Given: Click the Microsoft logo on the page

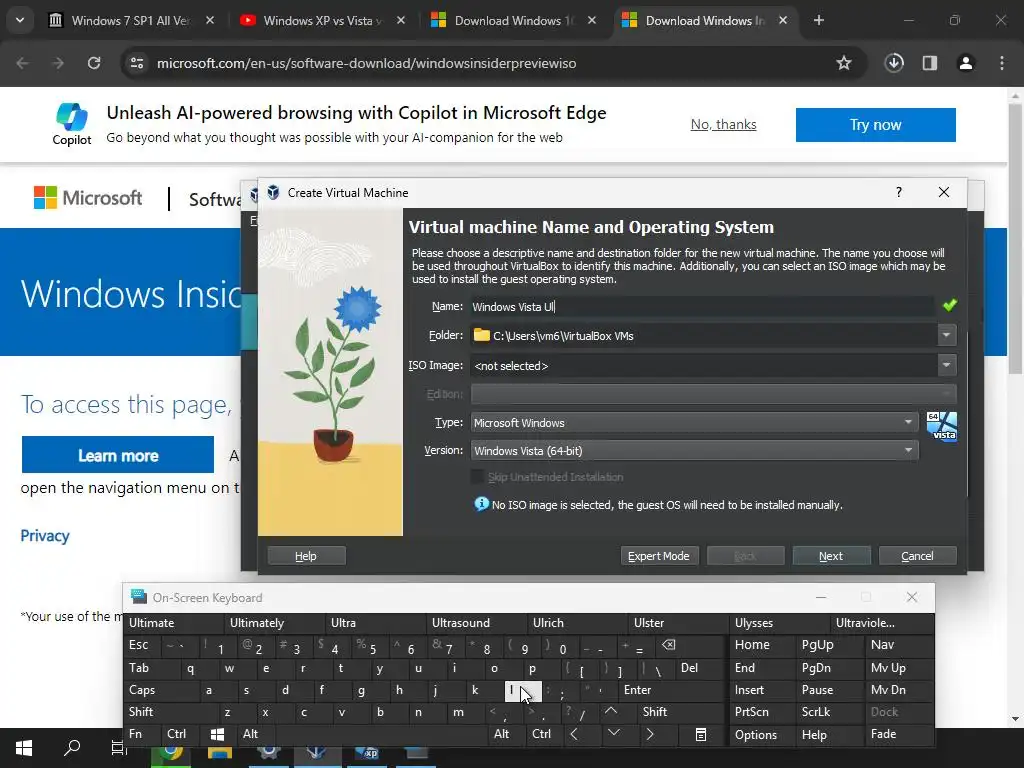Looking at the screenshot, I should 88,198.
